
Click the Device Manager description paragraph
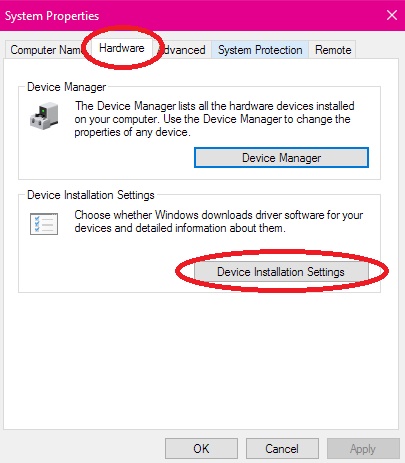pyautogui.click(x=214, y=119)
